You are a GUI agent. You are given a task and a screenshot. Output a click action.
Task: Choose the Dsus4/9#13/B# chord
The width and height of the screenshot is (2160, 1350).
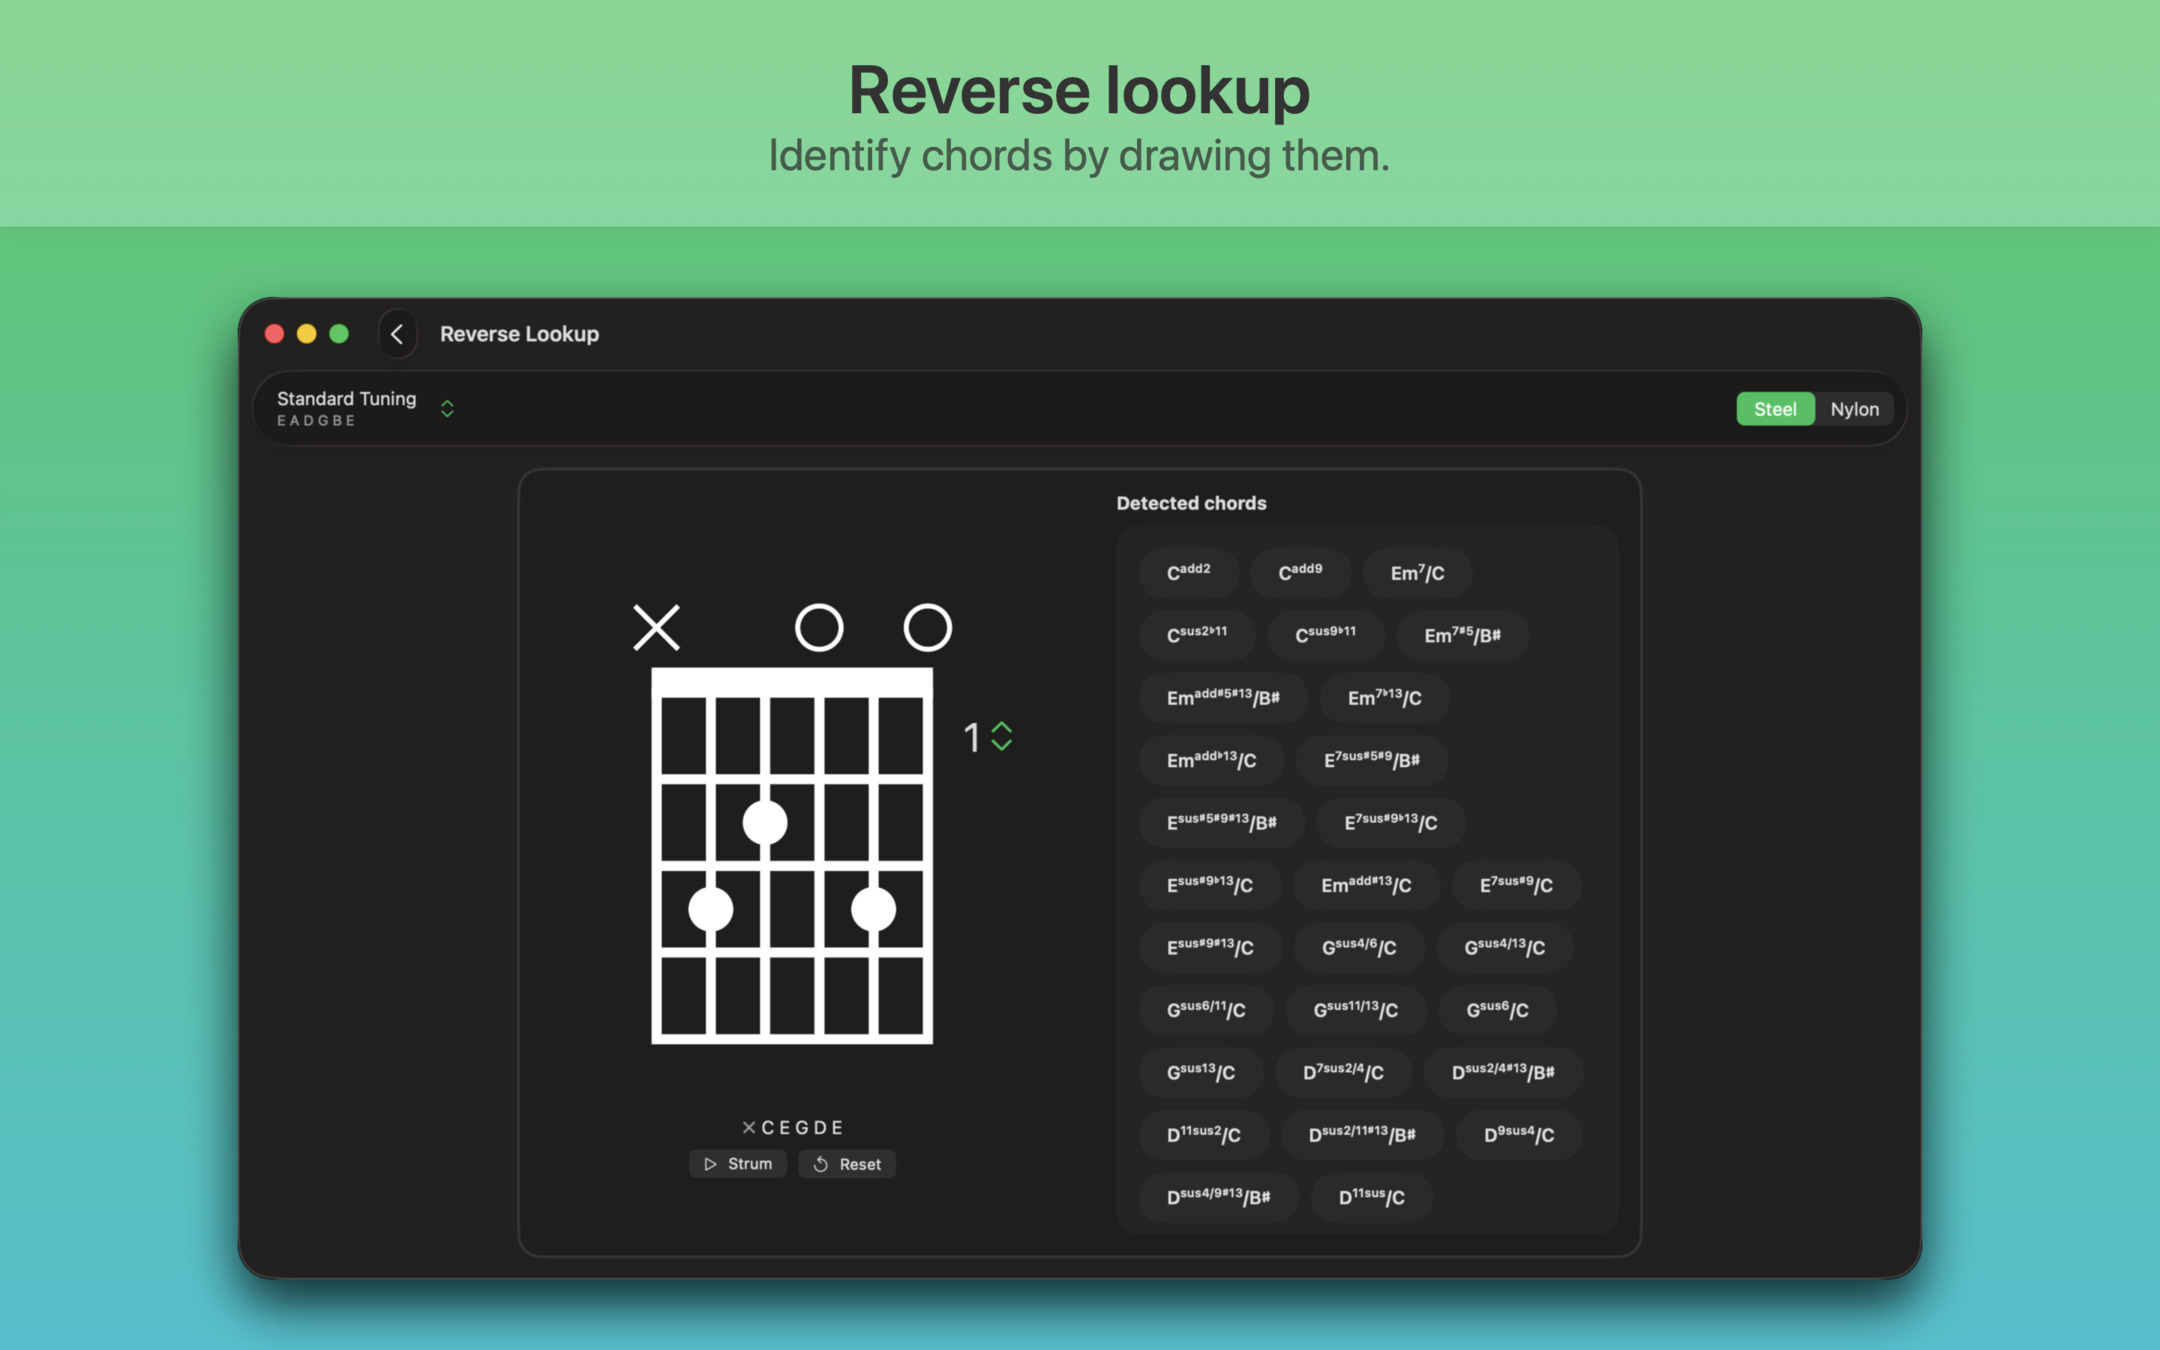pos(1219,1197)
